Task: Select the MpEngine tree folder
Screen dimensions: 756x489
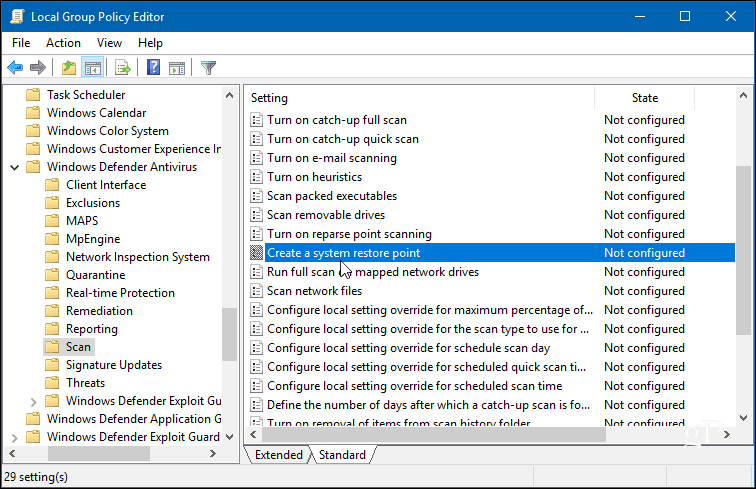Action: (x=93, y=239)
